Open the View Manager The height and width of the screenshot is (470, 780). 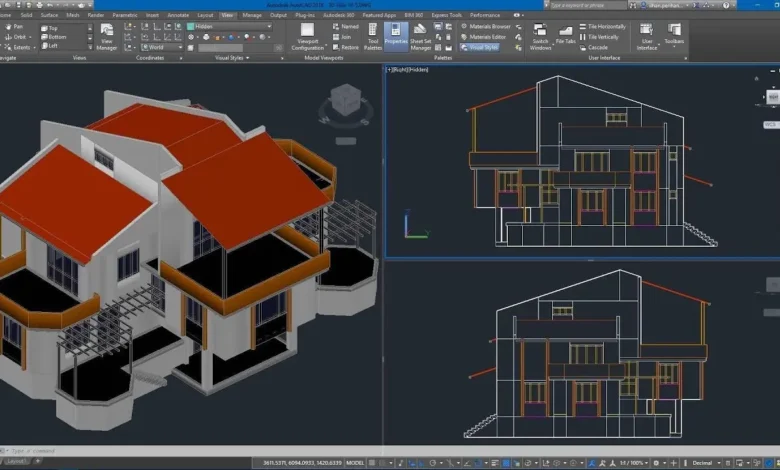[106, 37]
